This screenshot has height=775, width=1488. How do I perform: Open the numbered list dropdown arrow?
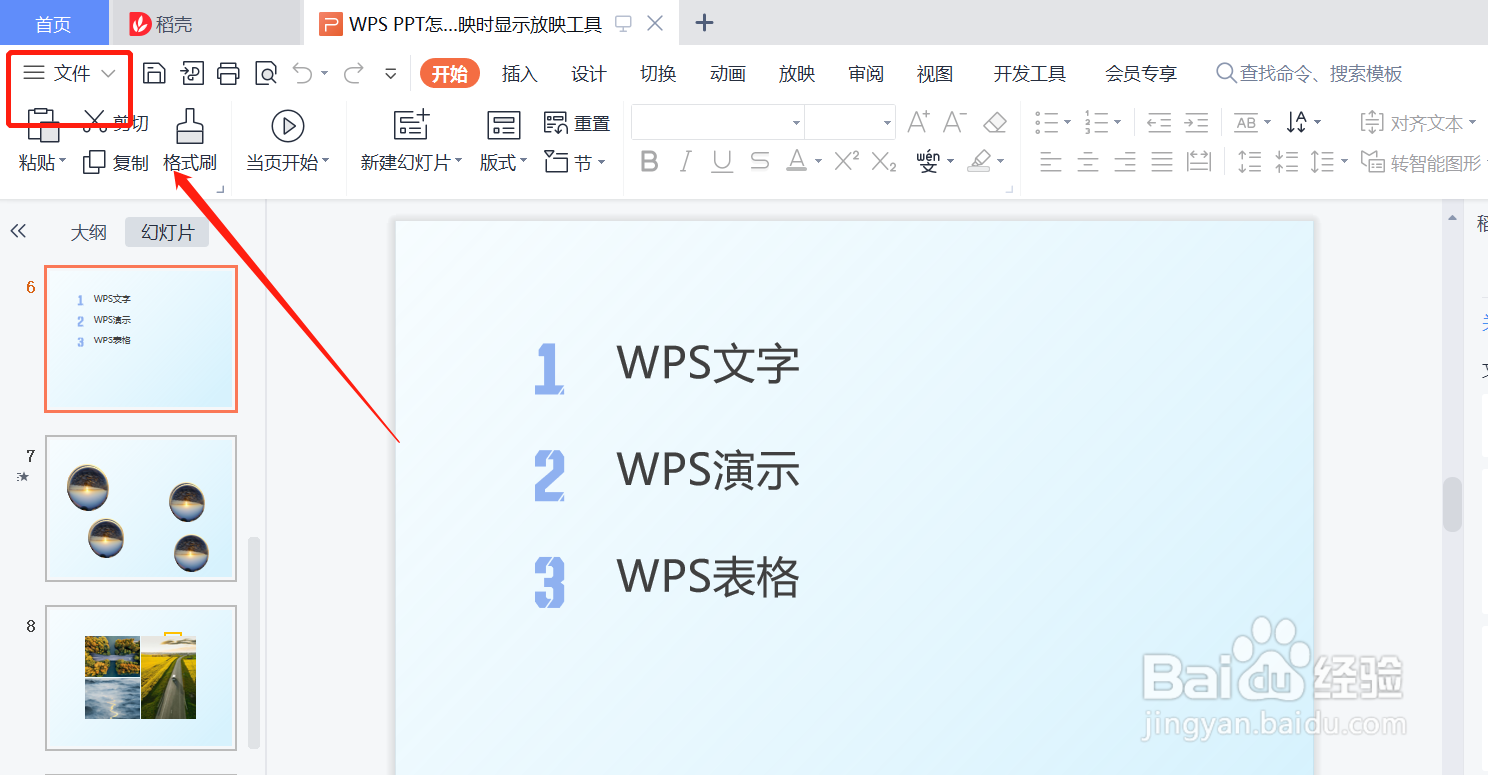tap(1118, 123)
